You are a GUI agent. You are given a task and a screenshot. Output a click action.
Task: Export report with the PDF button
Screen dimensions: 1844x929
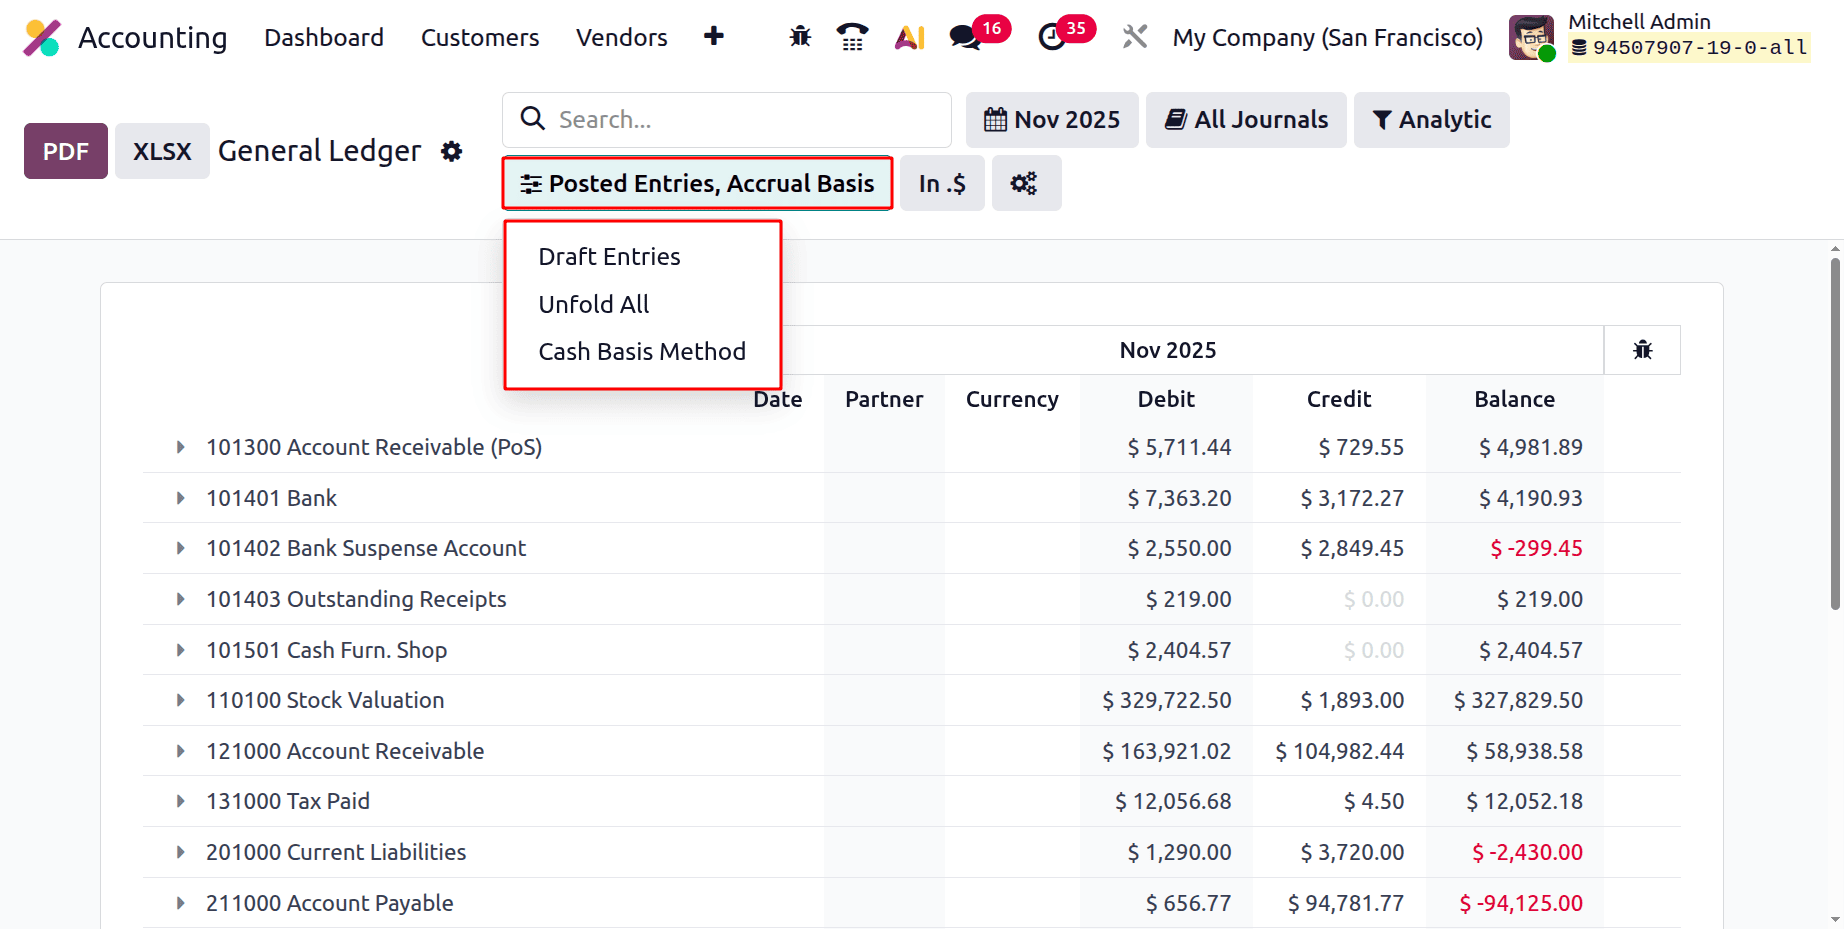click(x=66, y=151)
